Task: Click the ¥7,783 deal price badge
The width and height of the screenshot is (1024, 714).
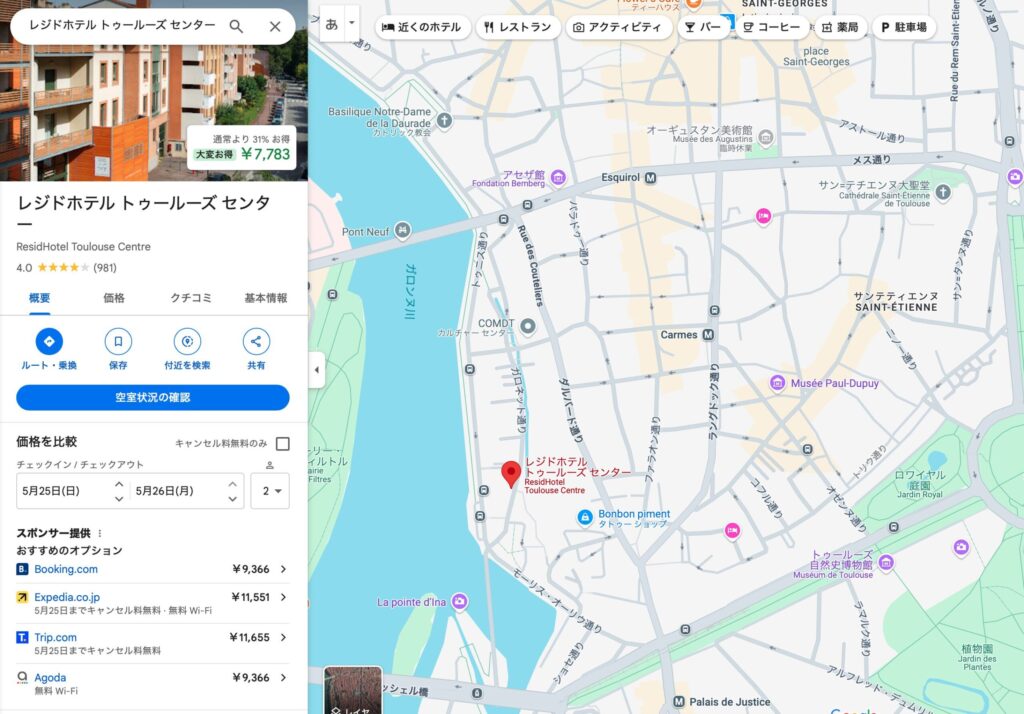Action: click(242, 148)
